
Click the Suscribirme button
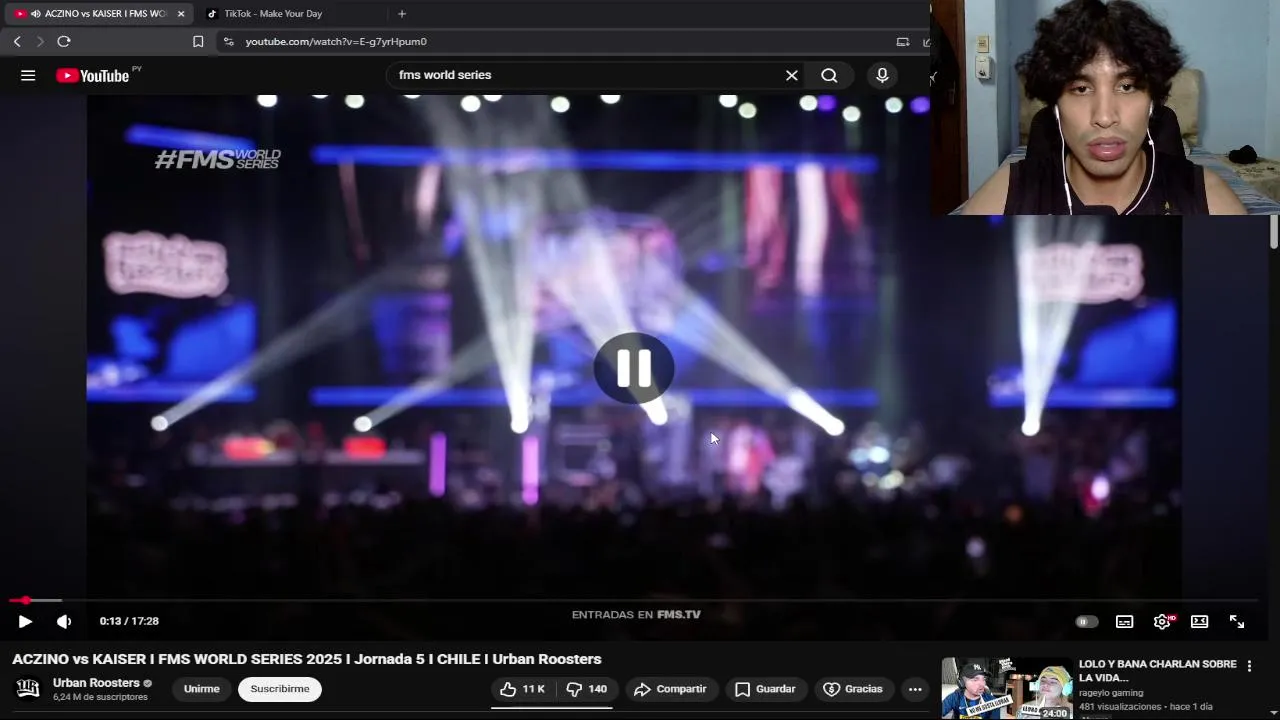tap(280, 689)
